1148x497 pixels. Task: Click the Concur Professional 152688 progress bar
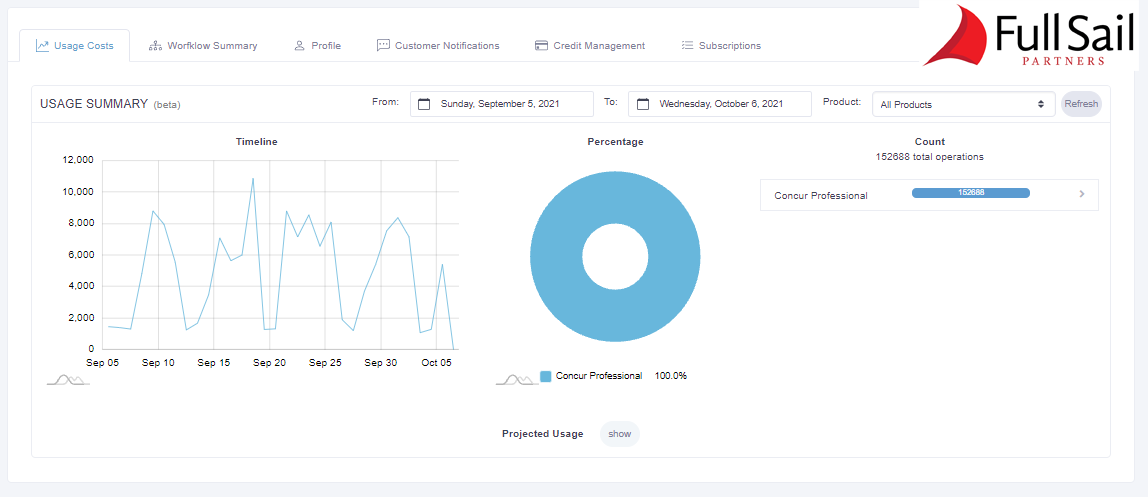(x=970, y=193)
